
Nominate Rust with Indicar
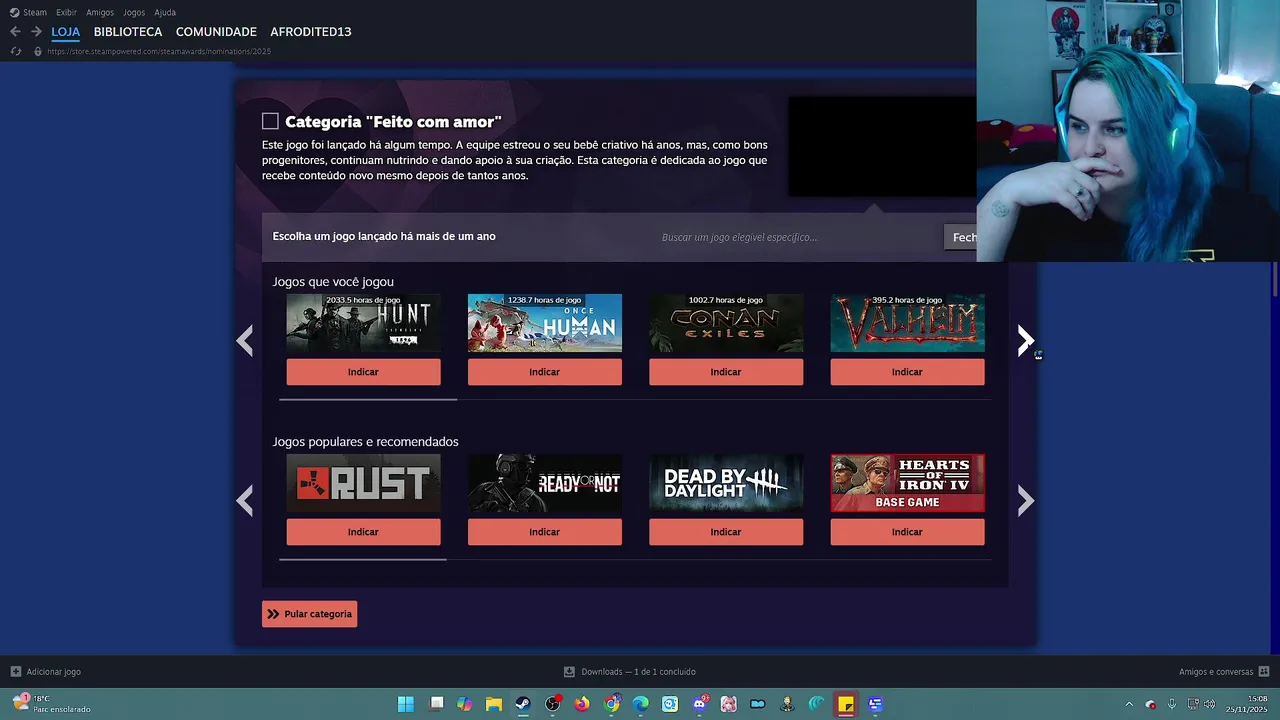363,532
